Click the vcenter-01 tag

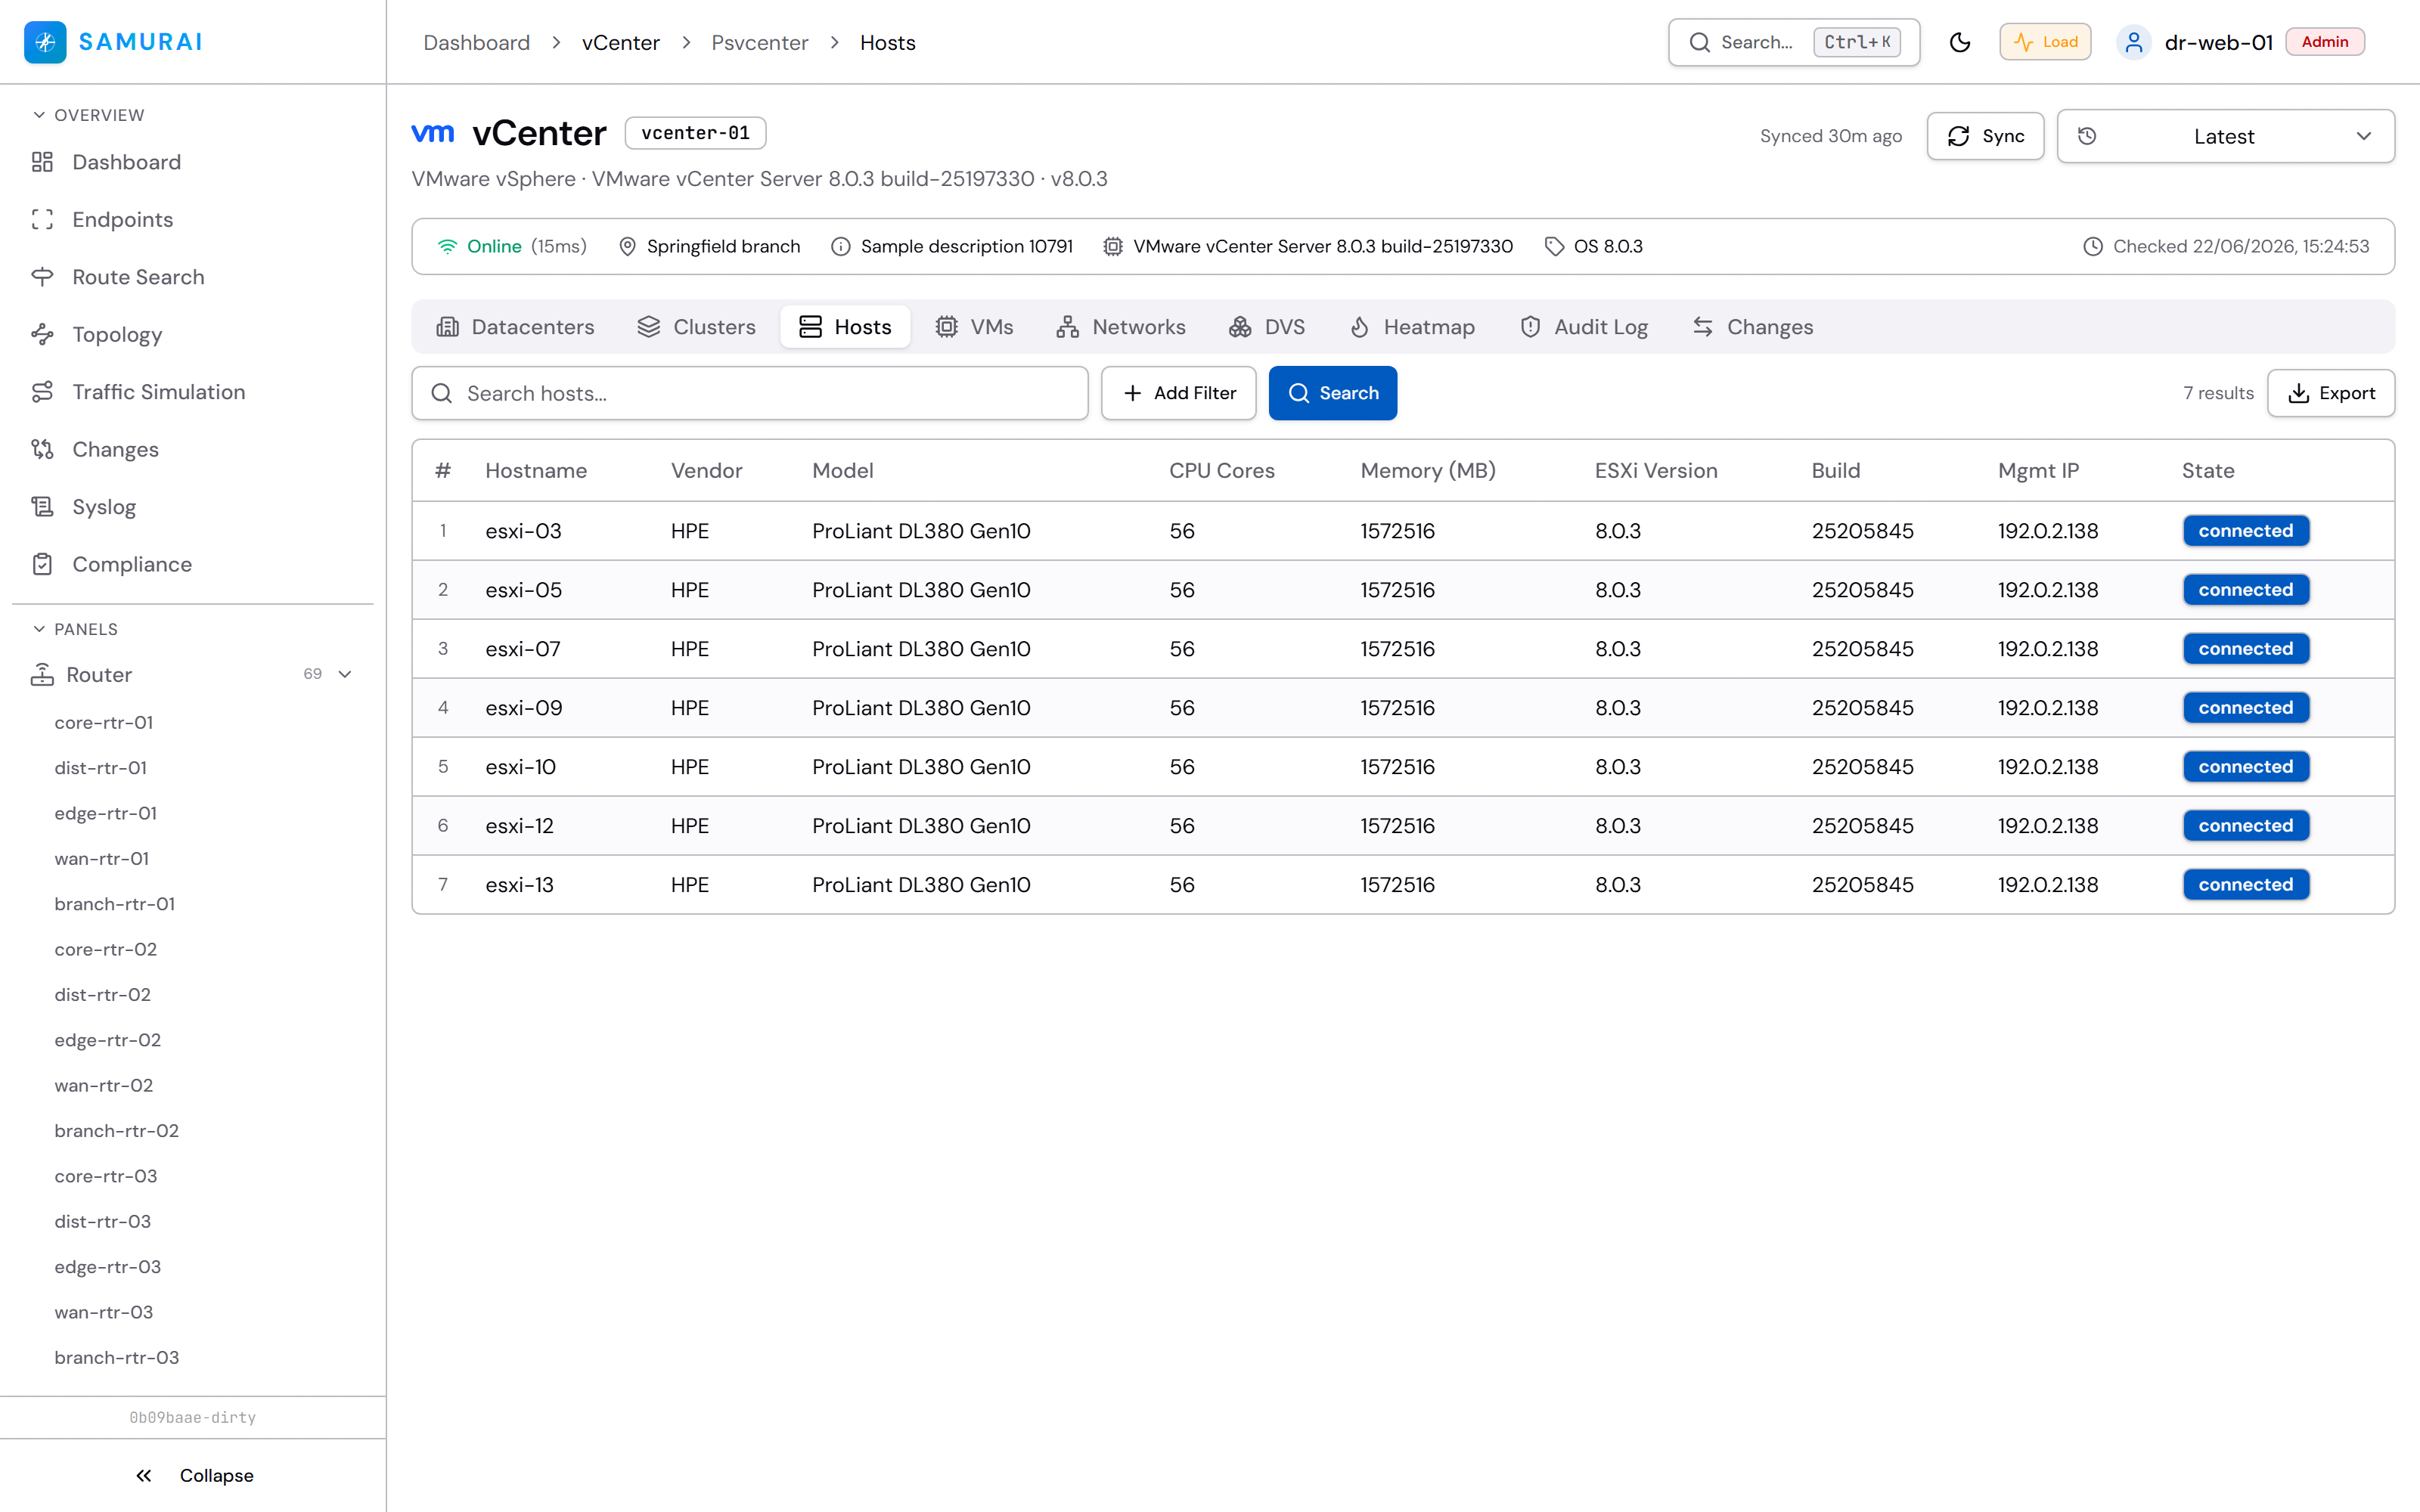696,133
